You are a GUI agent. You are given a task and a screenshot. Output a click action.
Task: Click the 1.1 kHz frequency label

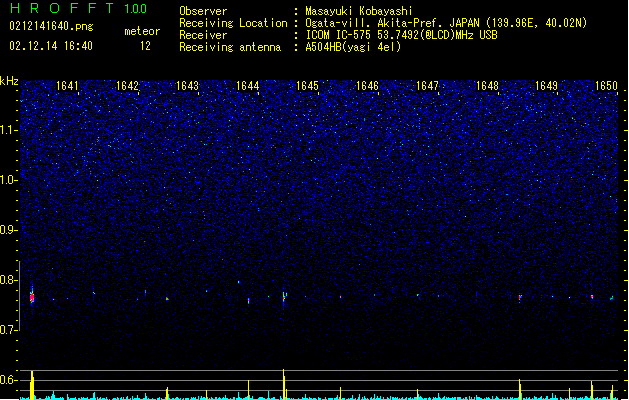pos(9,130)
